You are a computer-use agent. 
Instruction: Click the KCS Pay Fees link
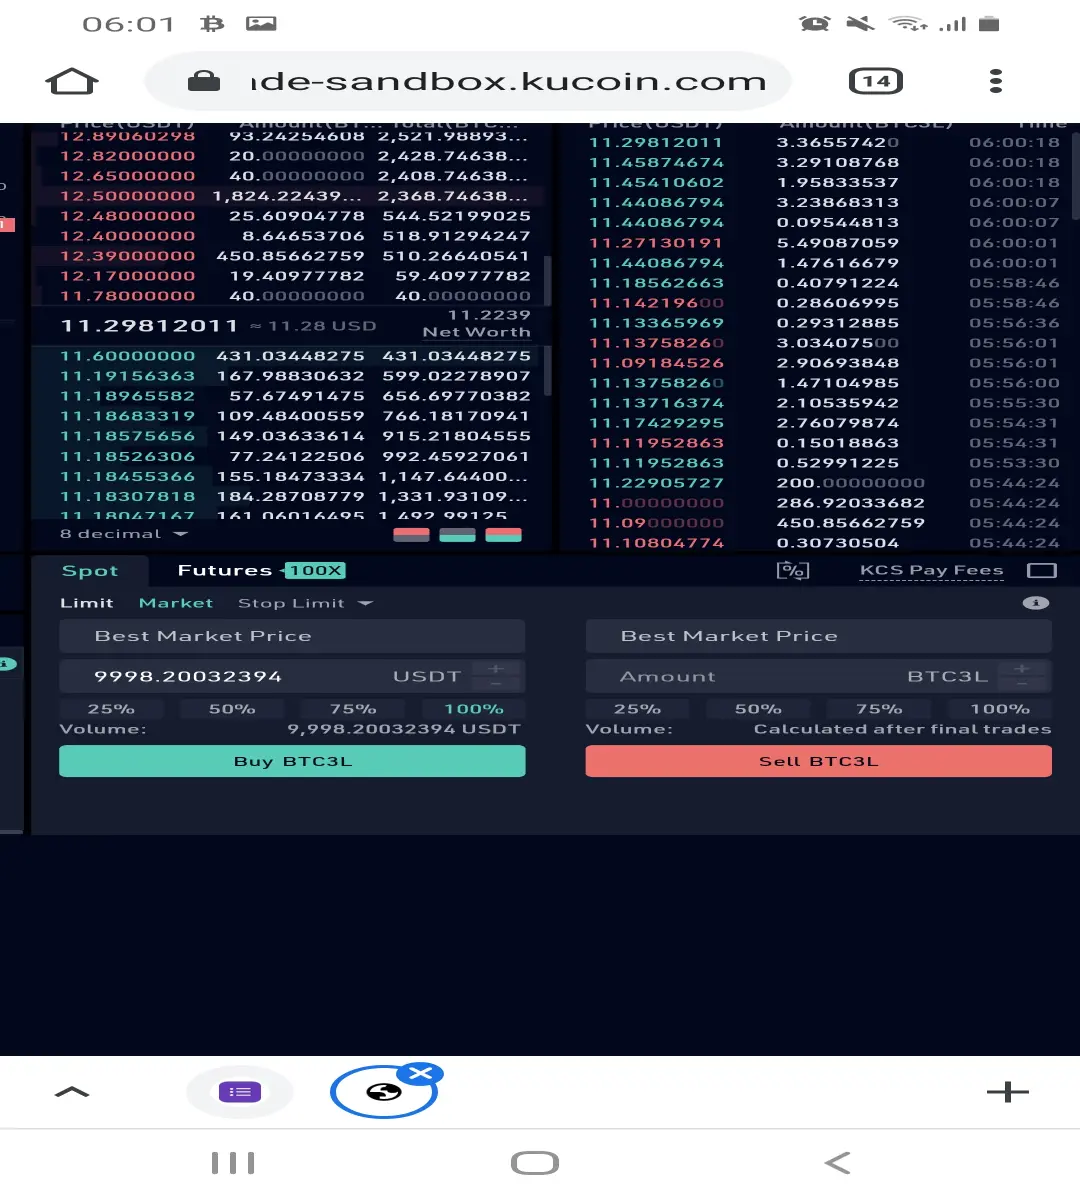click(x=931, y=571)
